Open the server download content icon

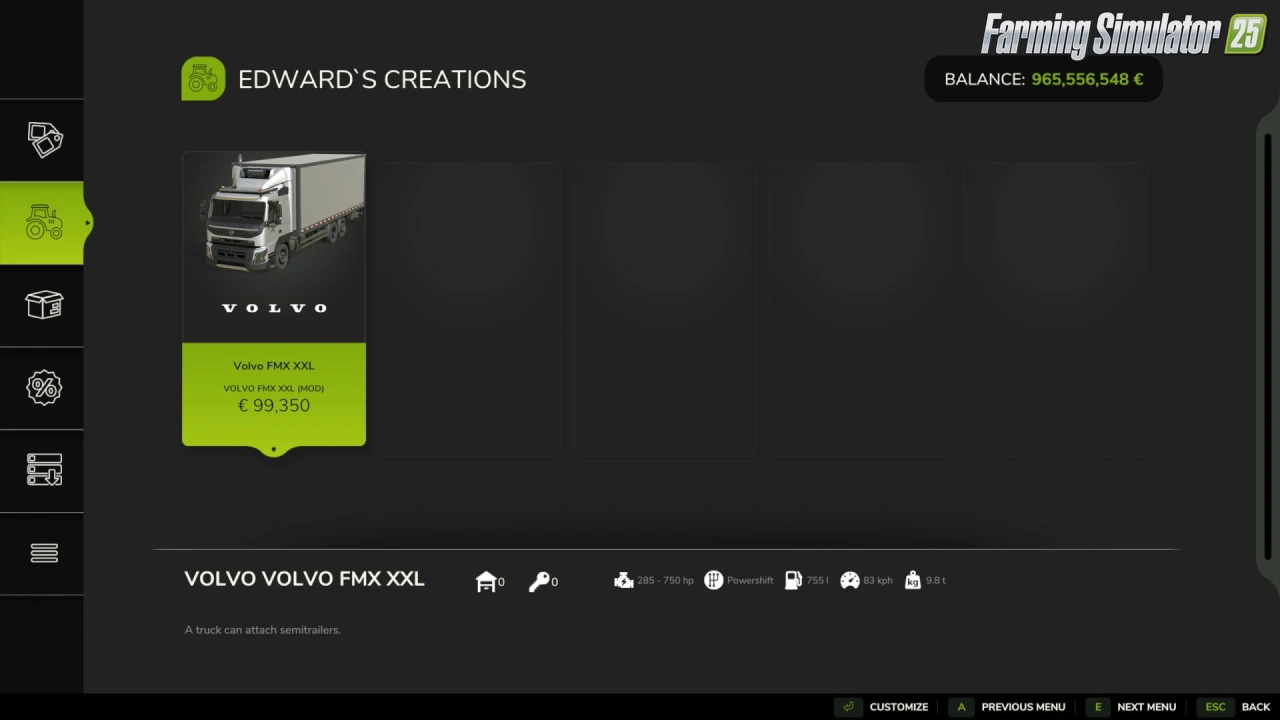[44, 470]
